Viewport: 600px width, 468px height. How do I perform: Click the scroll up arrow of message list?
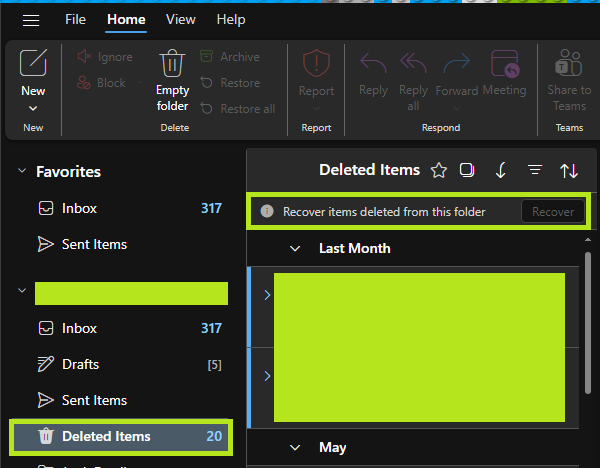588,240
